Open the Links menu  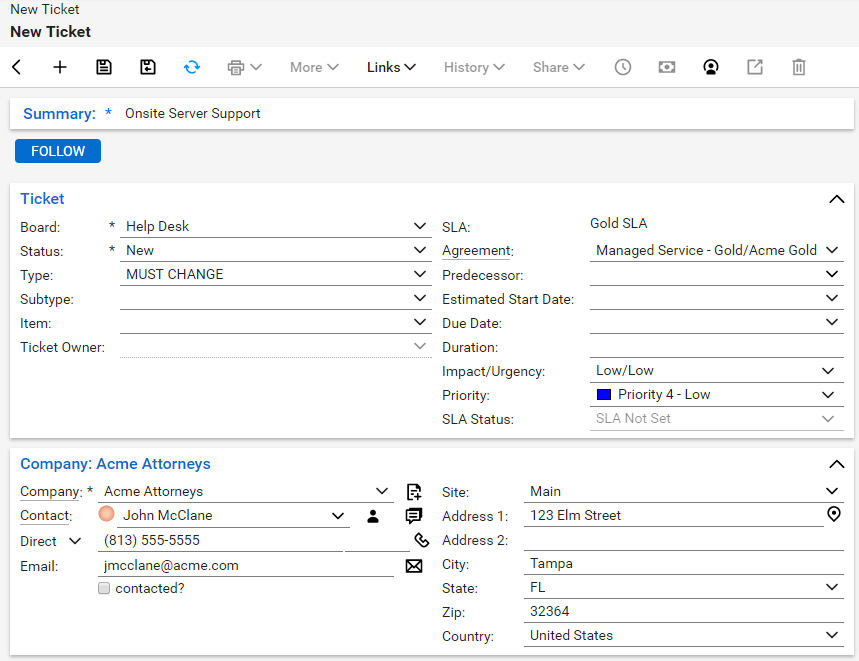coord(391,67)
